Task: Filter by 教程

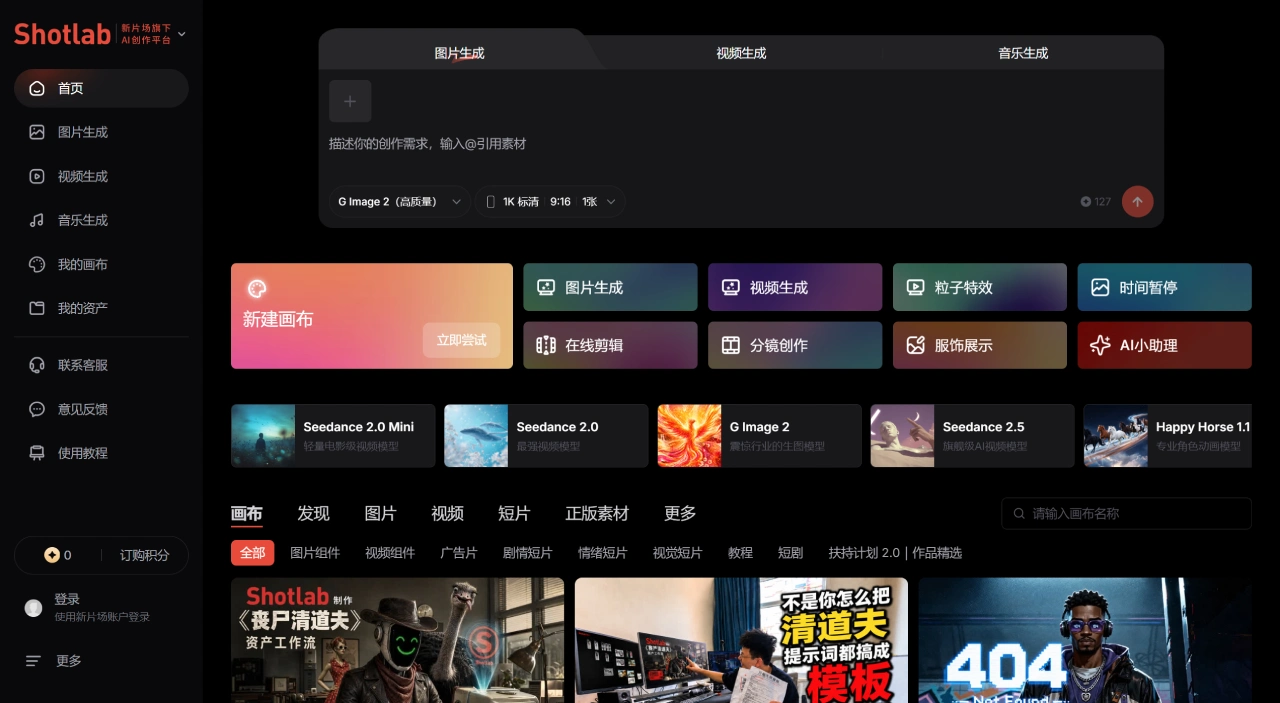Action: 740,553
